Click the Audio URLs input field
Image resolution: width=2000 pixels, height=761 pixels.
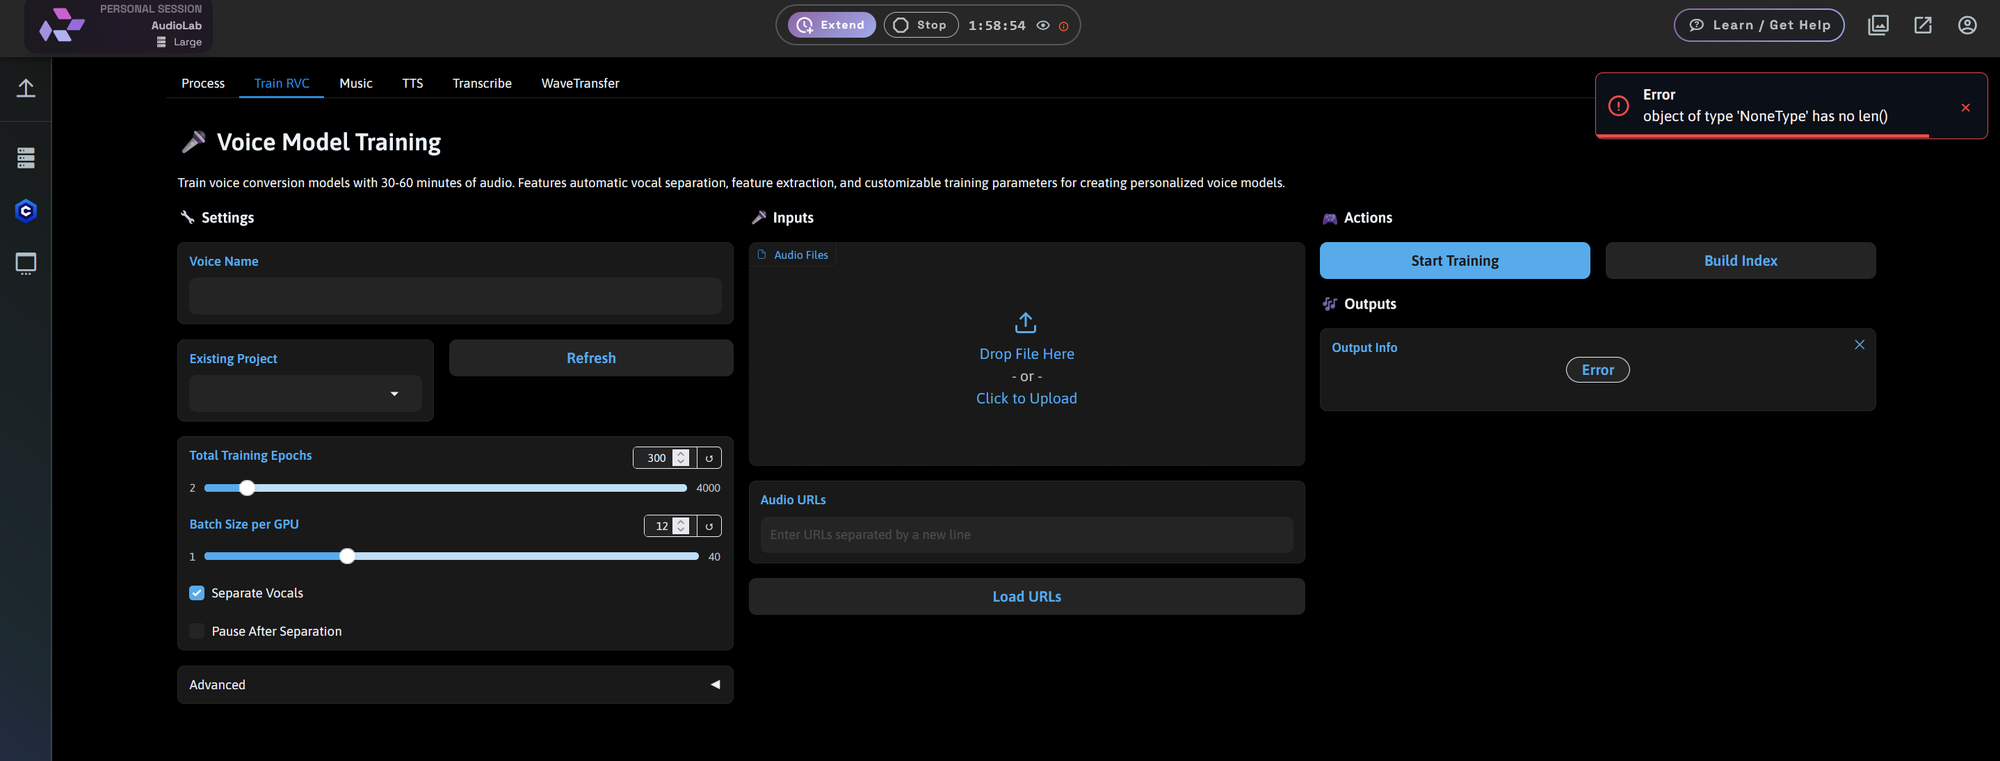tap(1027, 535)
